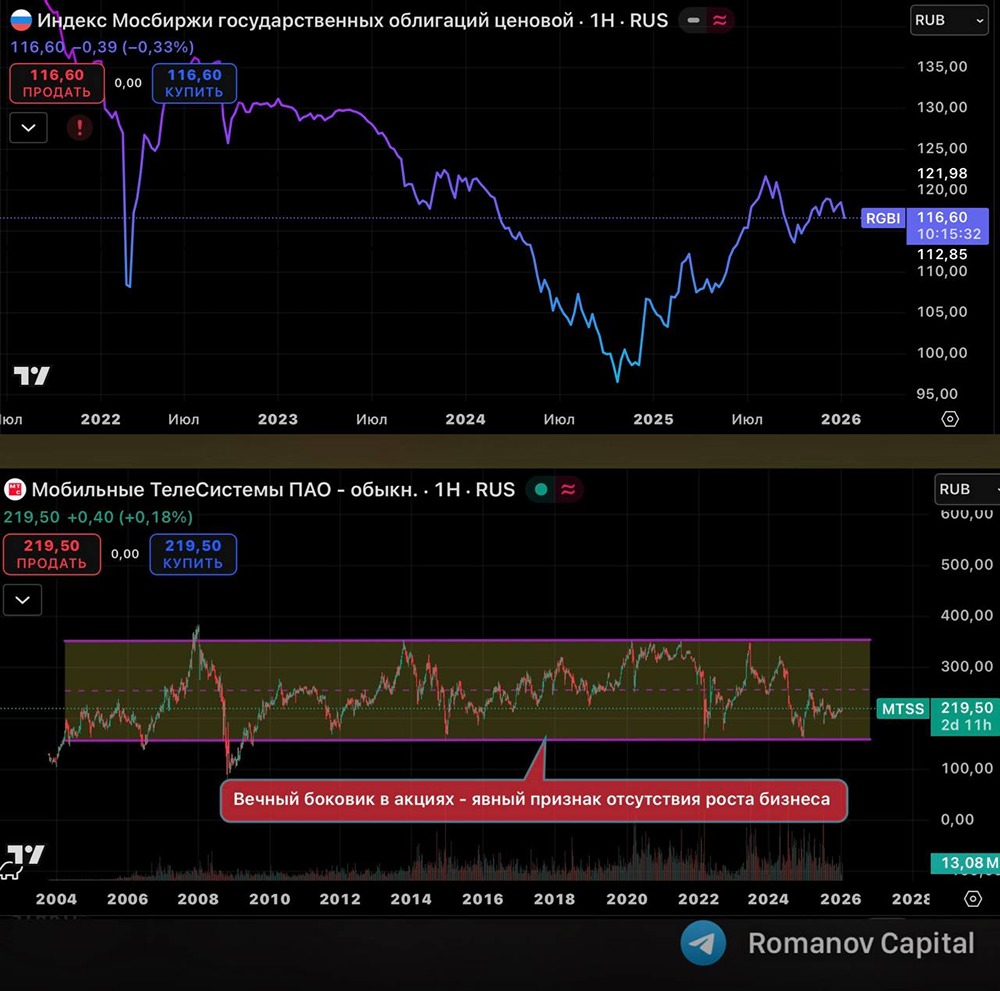Click the 116,60 −0,39 (−0,33%) change text

coord(102,47)
